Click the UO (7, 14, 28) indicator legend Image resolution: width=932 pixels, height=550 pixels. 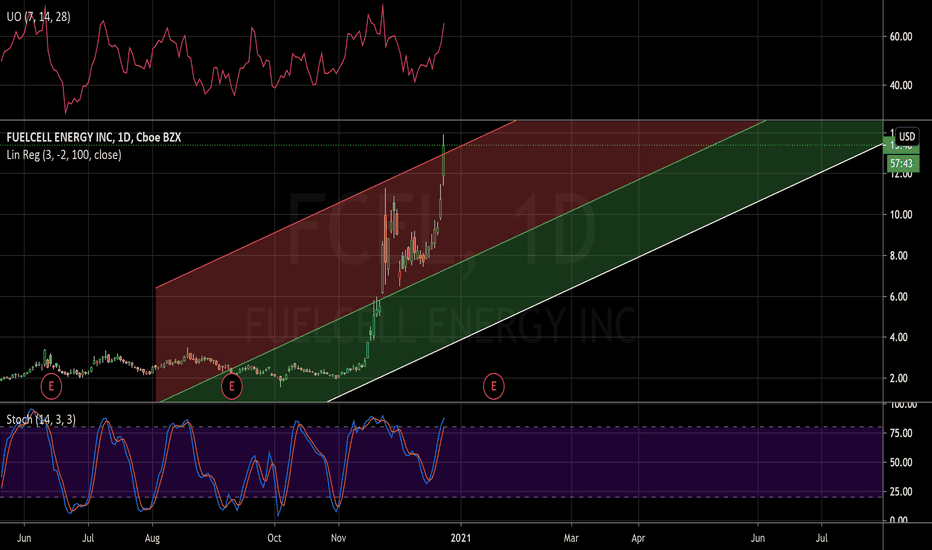pos(39,17)
